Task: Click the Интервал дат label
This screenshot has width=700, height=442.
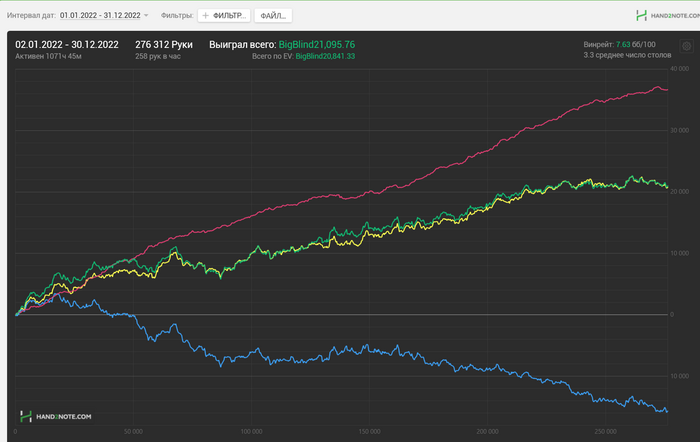Action: [31, 15]
